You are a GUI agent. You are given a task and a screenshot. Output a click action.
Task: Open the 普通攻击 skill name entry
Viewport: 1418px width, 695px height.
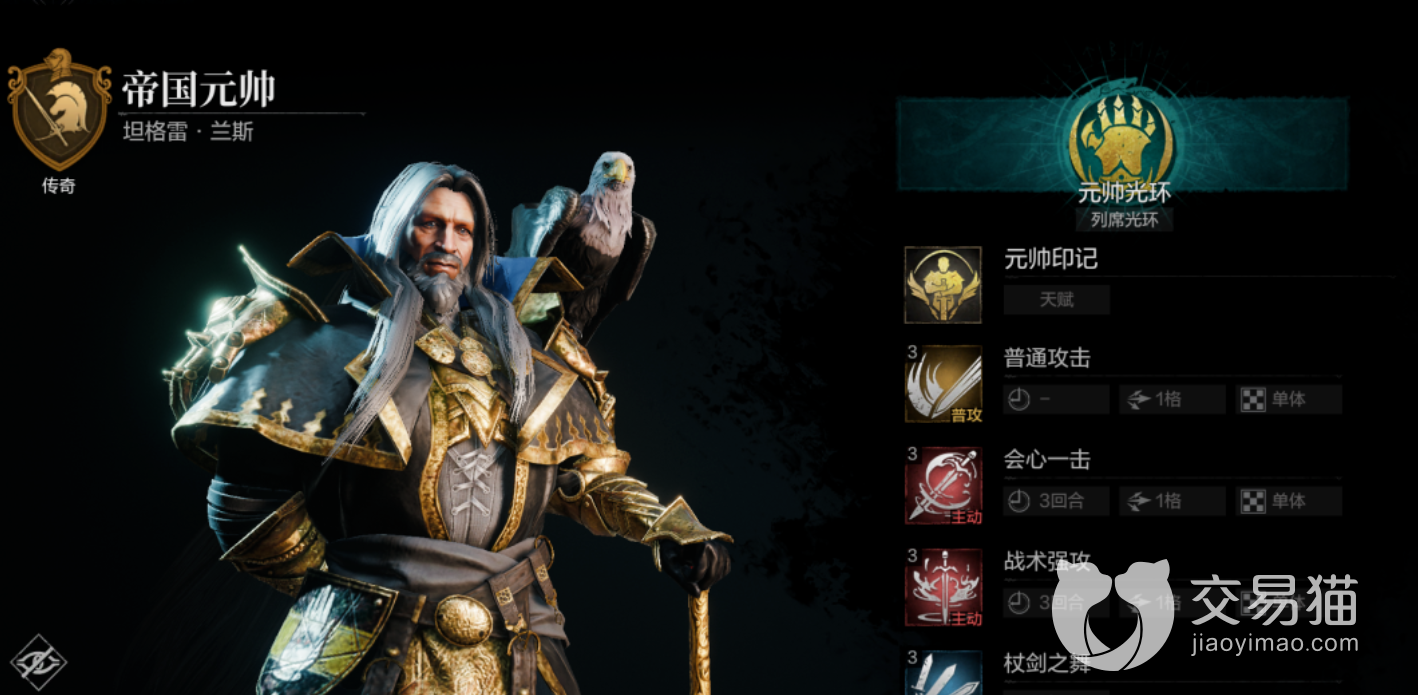(x=1047, y=358)
